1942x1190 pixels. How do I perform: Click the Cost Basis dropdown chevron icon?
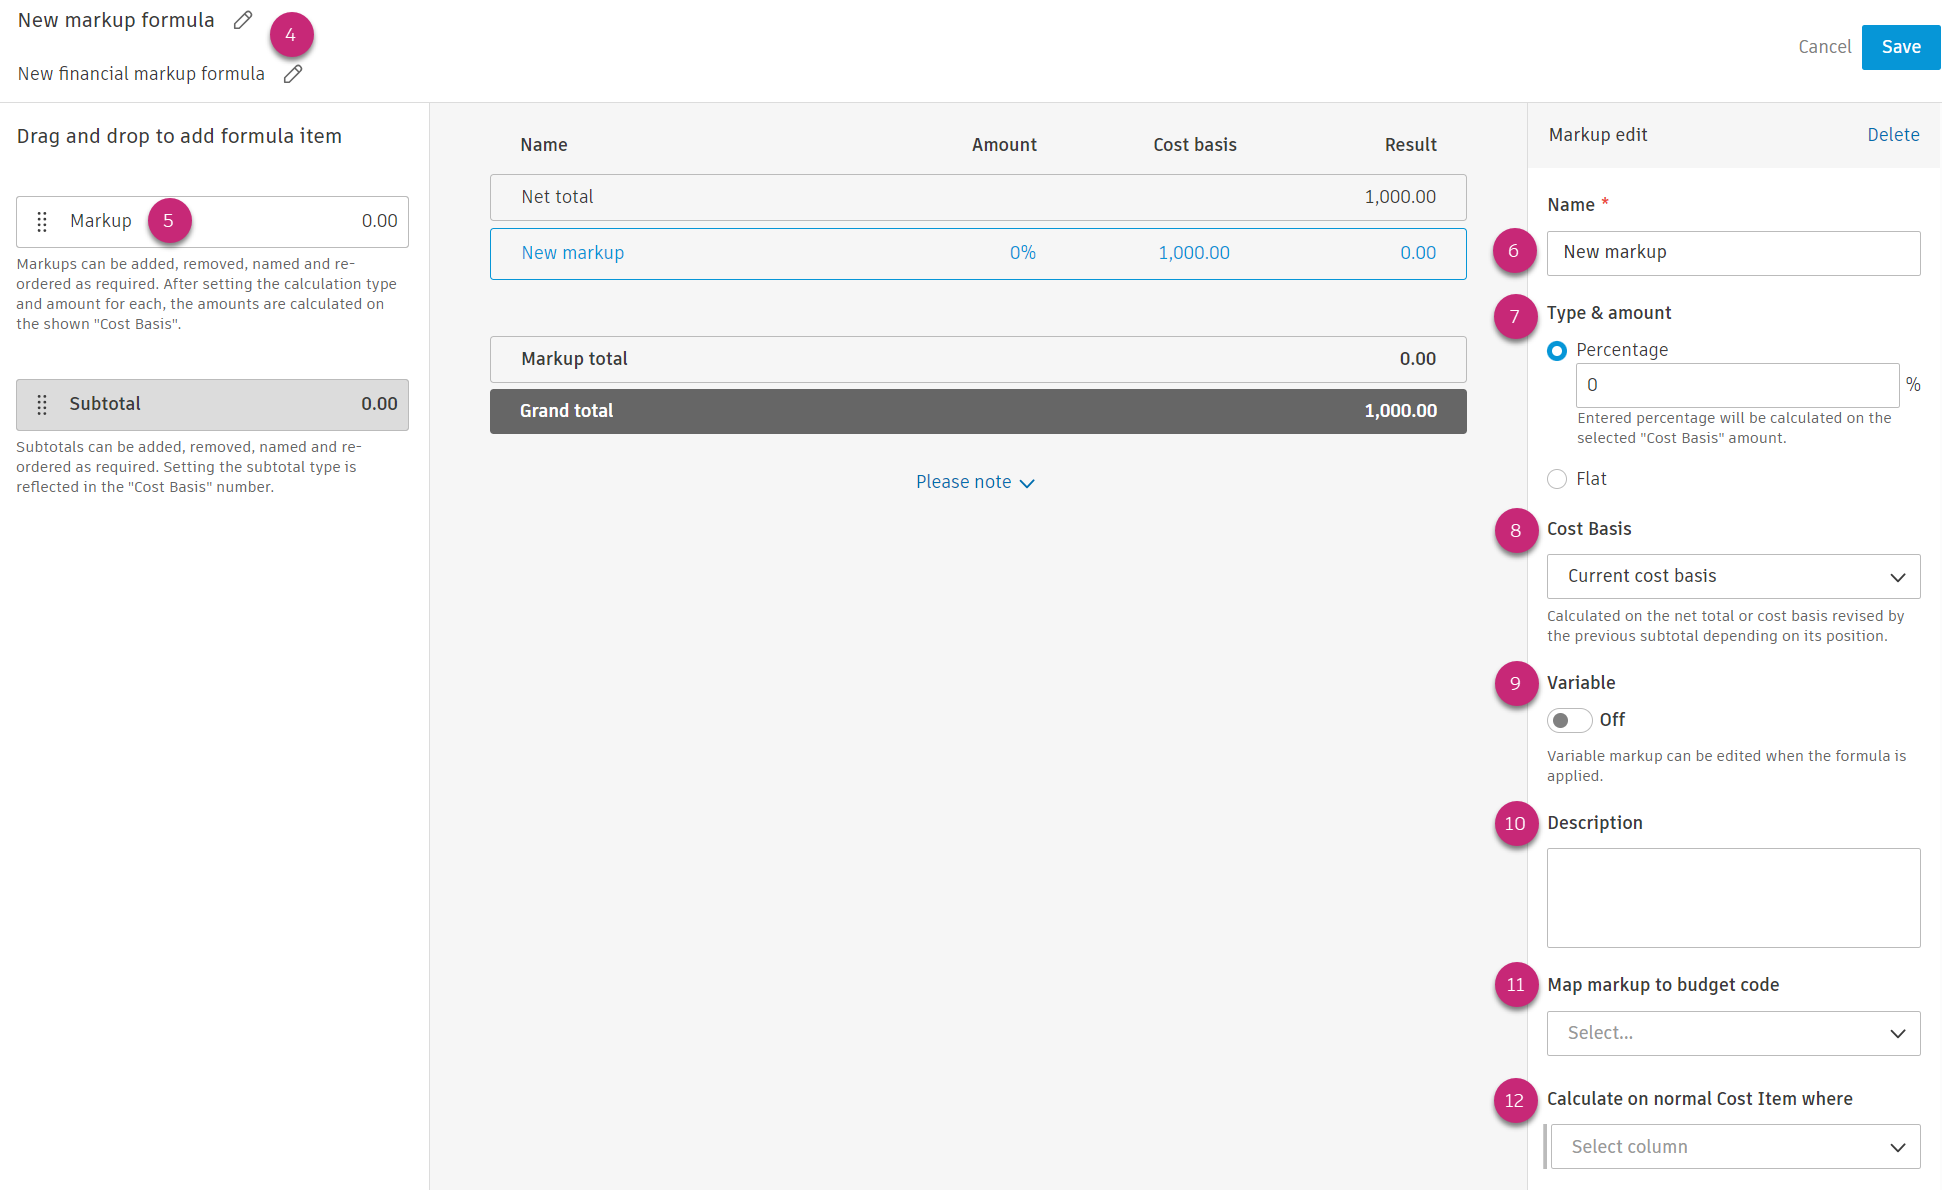point(1897,577)
